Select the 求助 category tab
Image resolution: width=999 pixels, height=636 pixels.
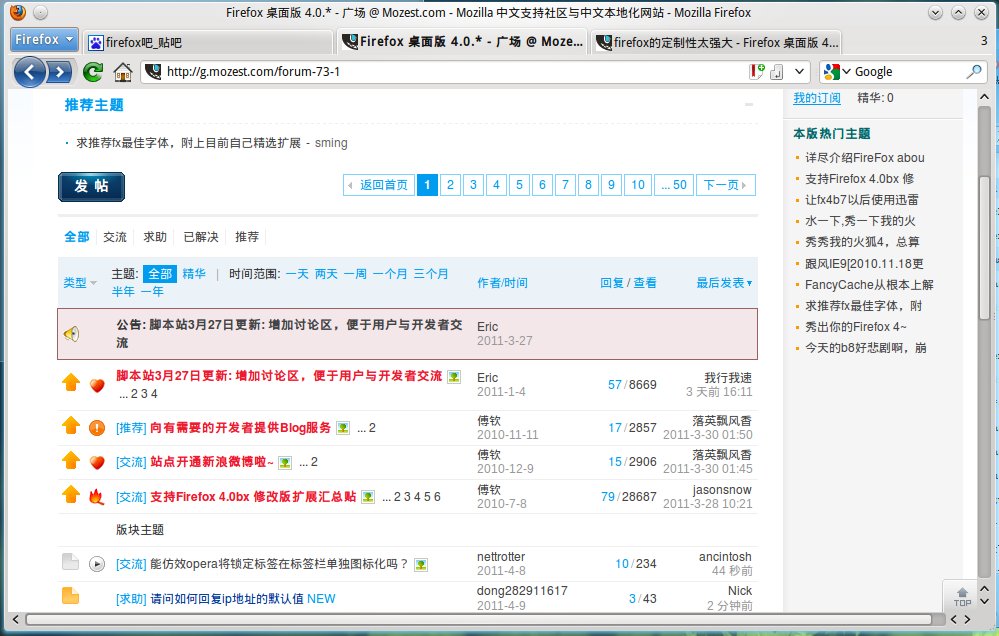point(155,237)
